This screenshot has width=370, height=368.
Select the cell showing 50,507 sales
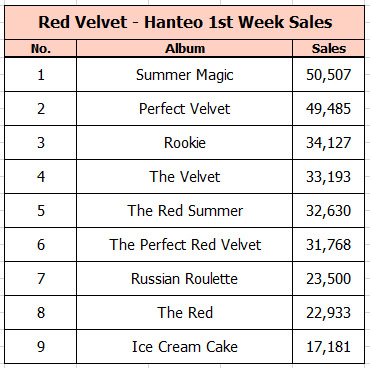point(329,75)
